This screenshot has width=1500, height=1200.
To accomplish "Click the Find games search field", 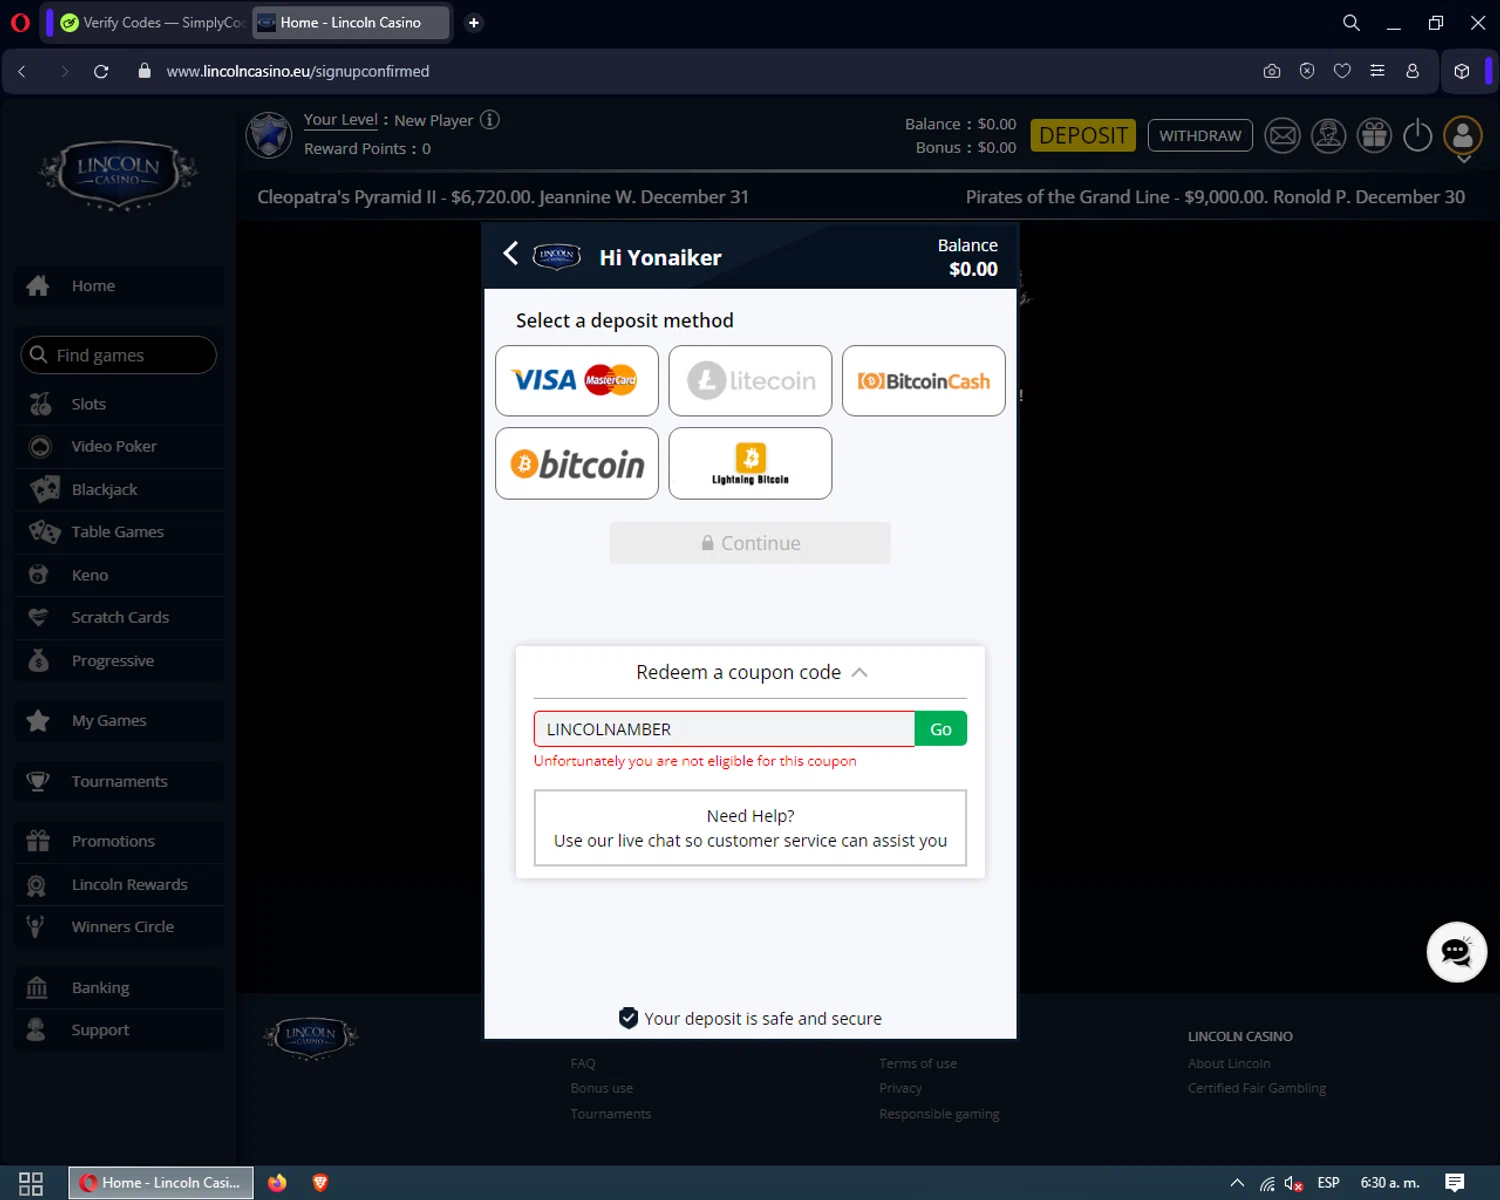I will coord(119,355).
